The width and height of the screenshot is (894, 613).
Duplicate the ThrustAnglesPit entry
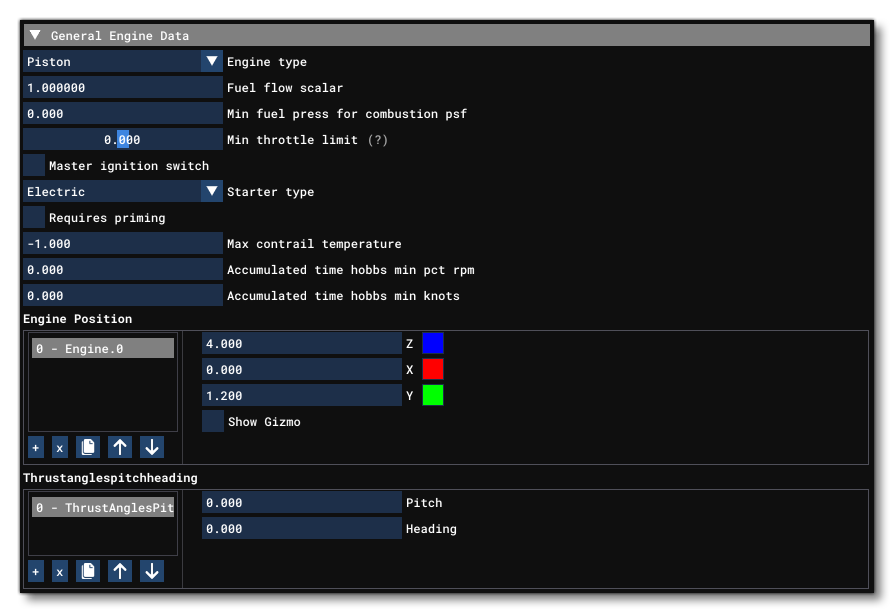[88, 572]
